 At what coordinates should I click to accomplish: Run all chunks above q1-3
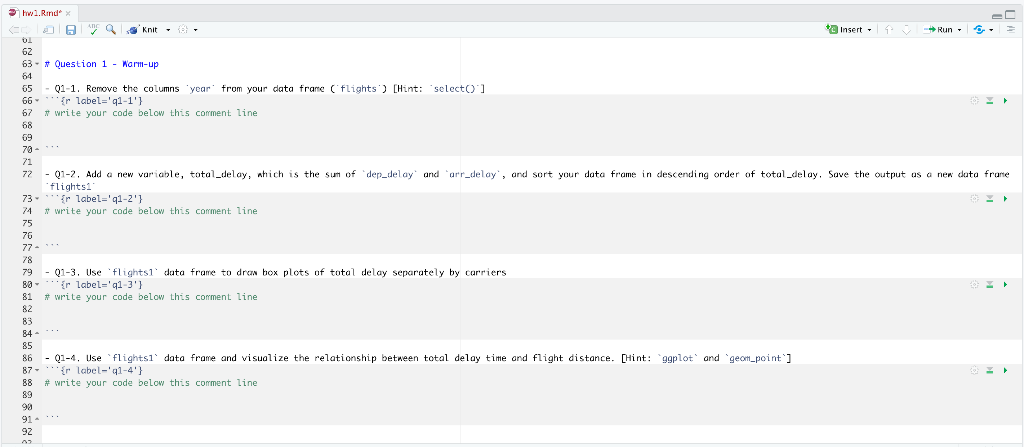(989, 285)
